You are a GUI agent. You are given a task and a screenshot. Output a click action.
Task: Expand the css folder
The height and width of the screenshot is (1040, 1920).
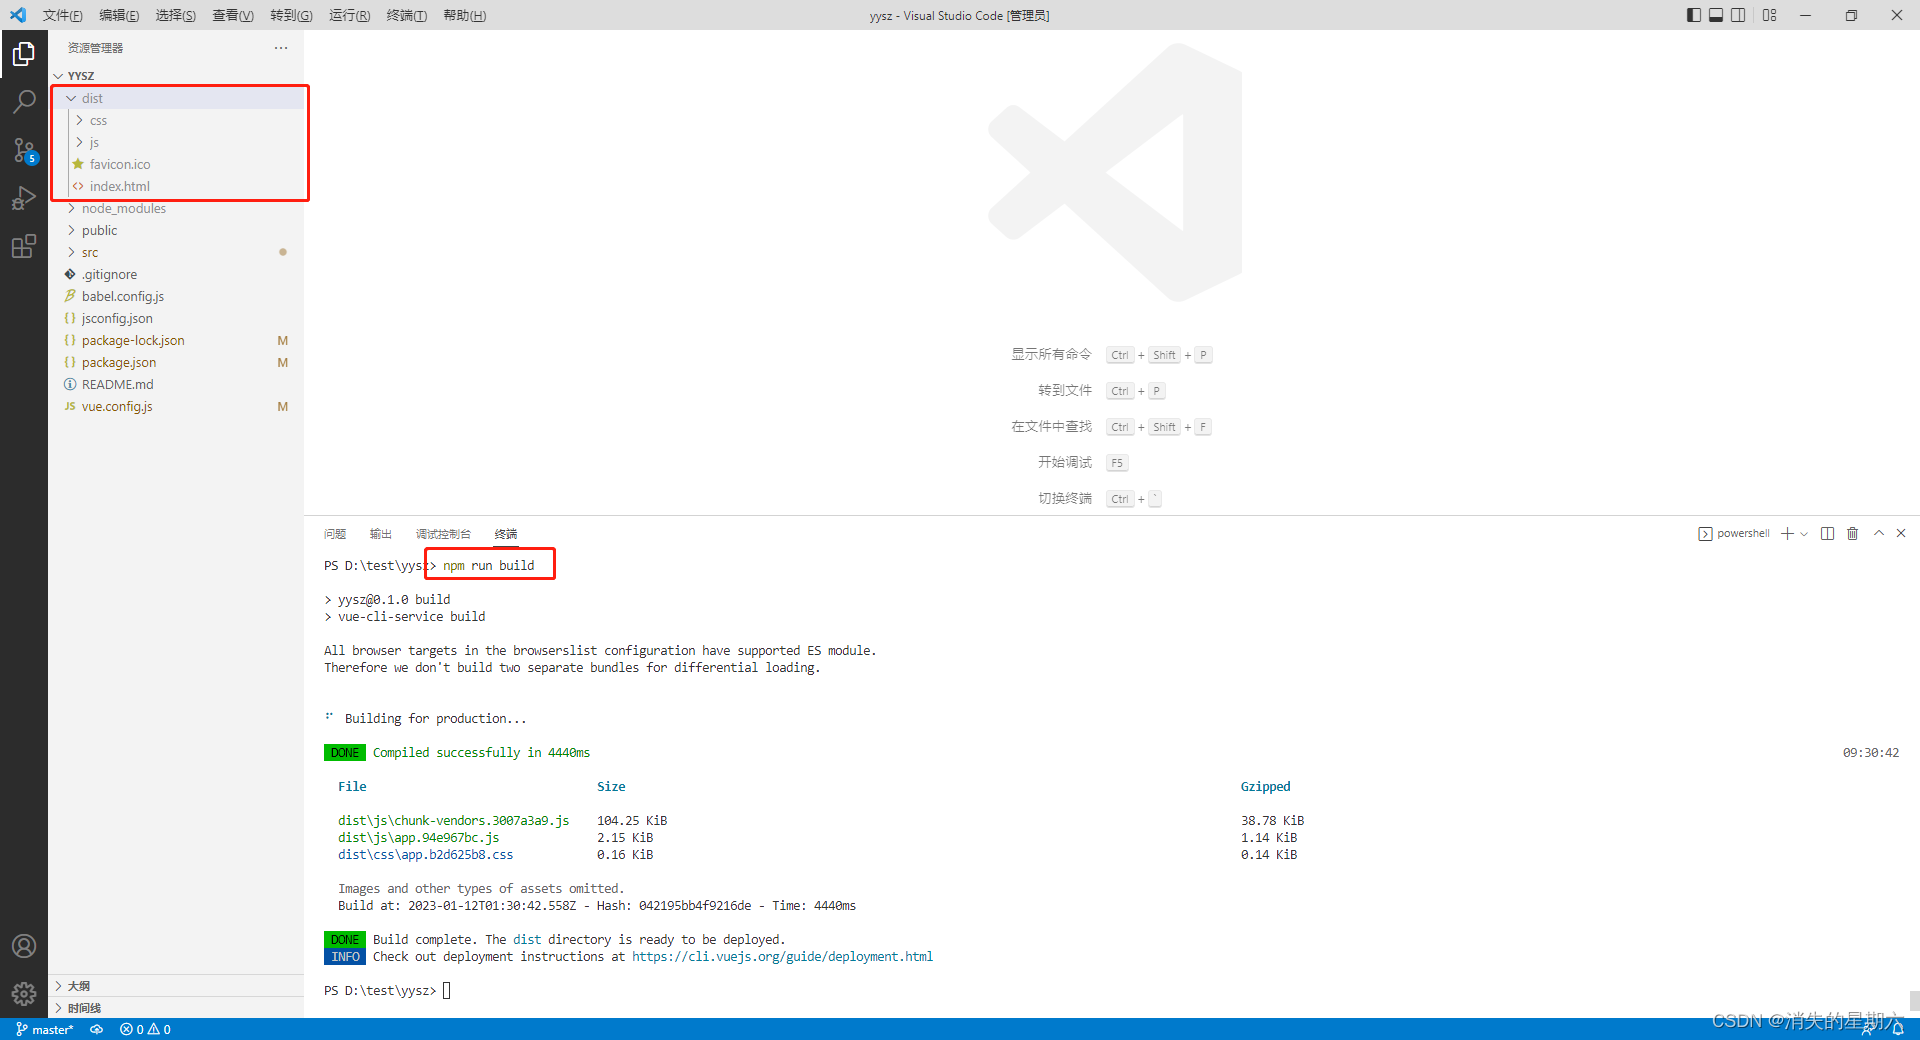pyautogui.click(x=176, y=120)
